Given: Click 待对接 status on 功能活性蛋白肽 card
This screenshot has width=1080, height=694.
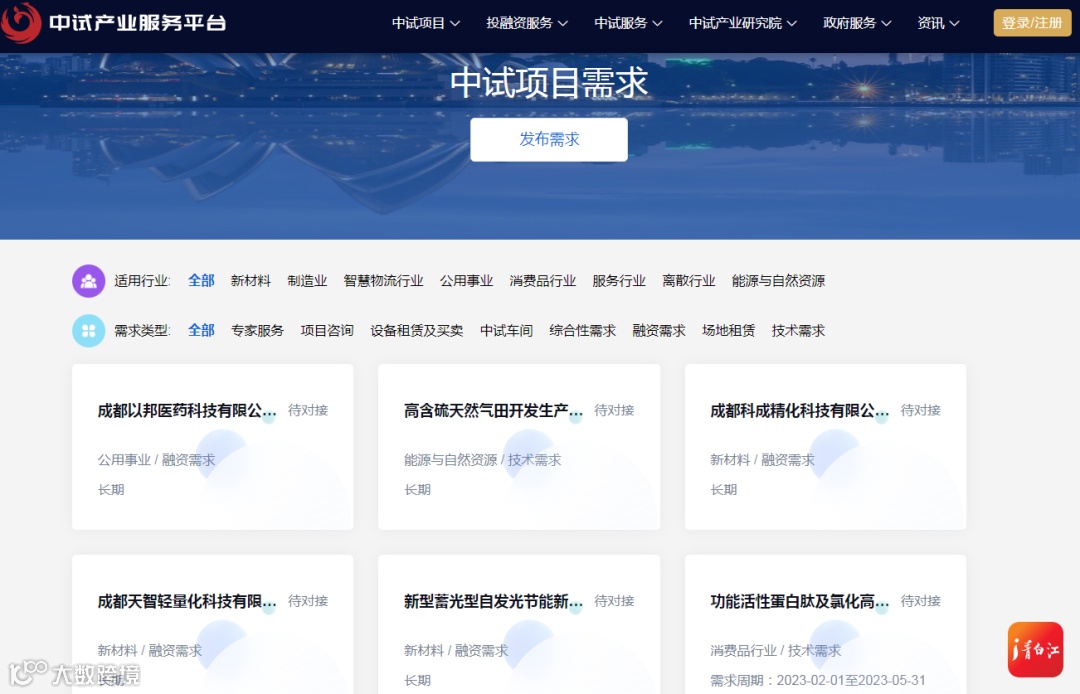Looking at the screenshot, I should click(921, 601).
